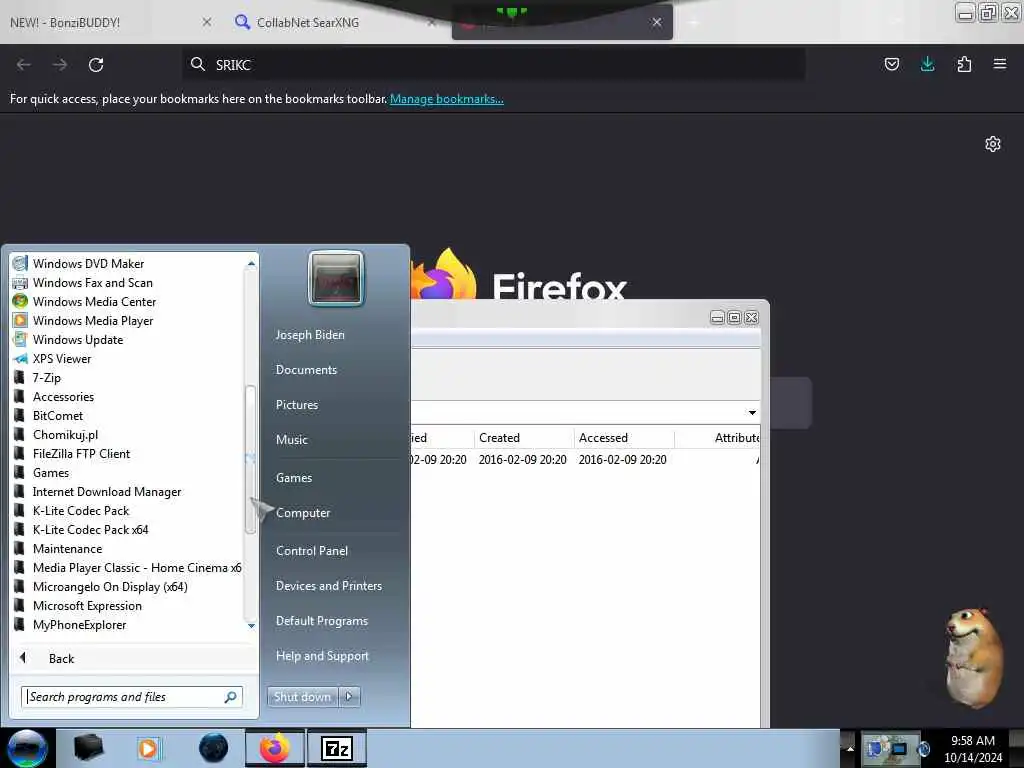Click the Manage bookmarks... link
Viewport: 1024px width, 768px height.
[447, 99]
